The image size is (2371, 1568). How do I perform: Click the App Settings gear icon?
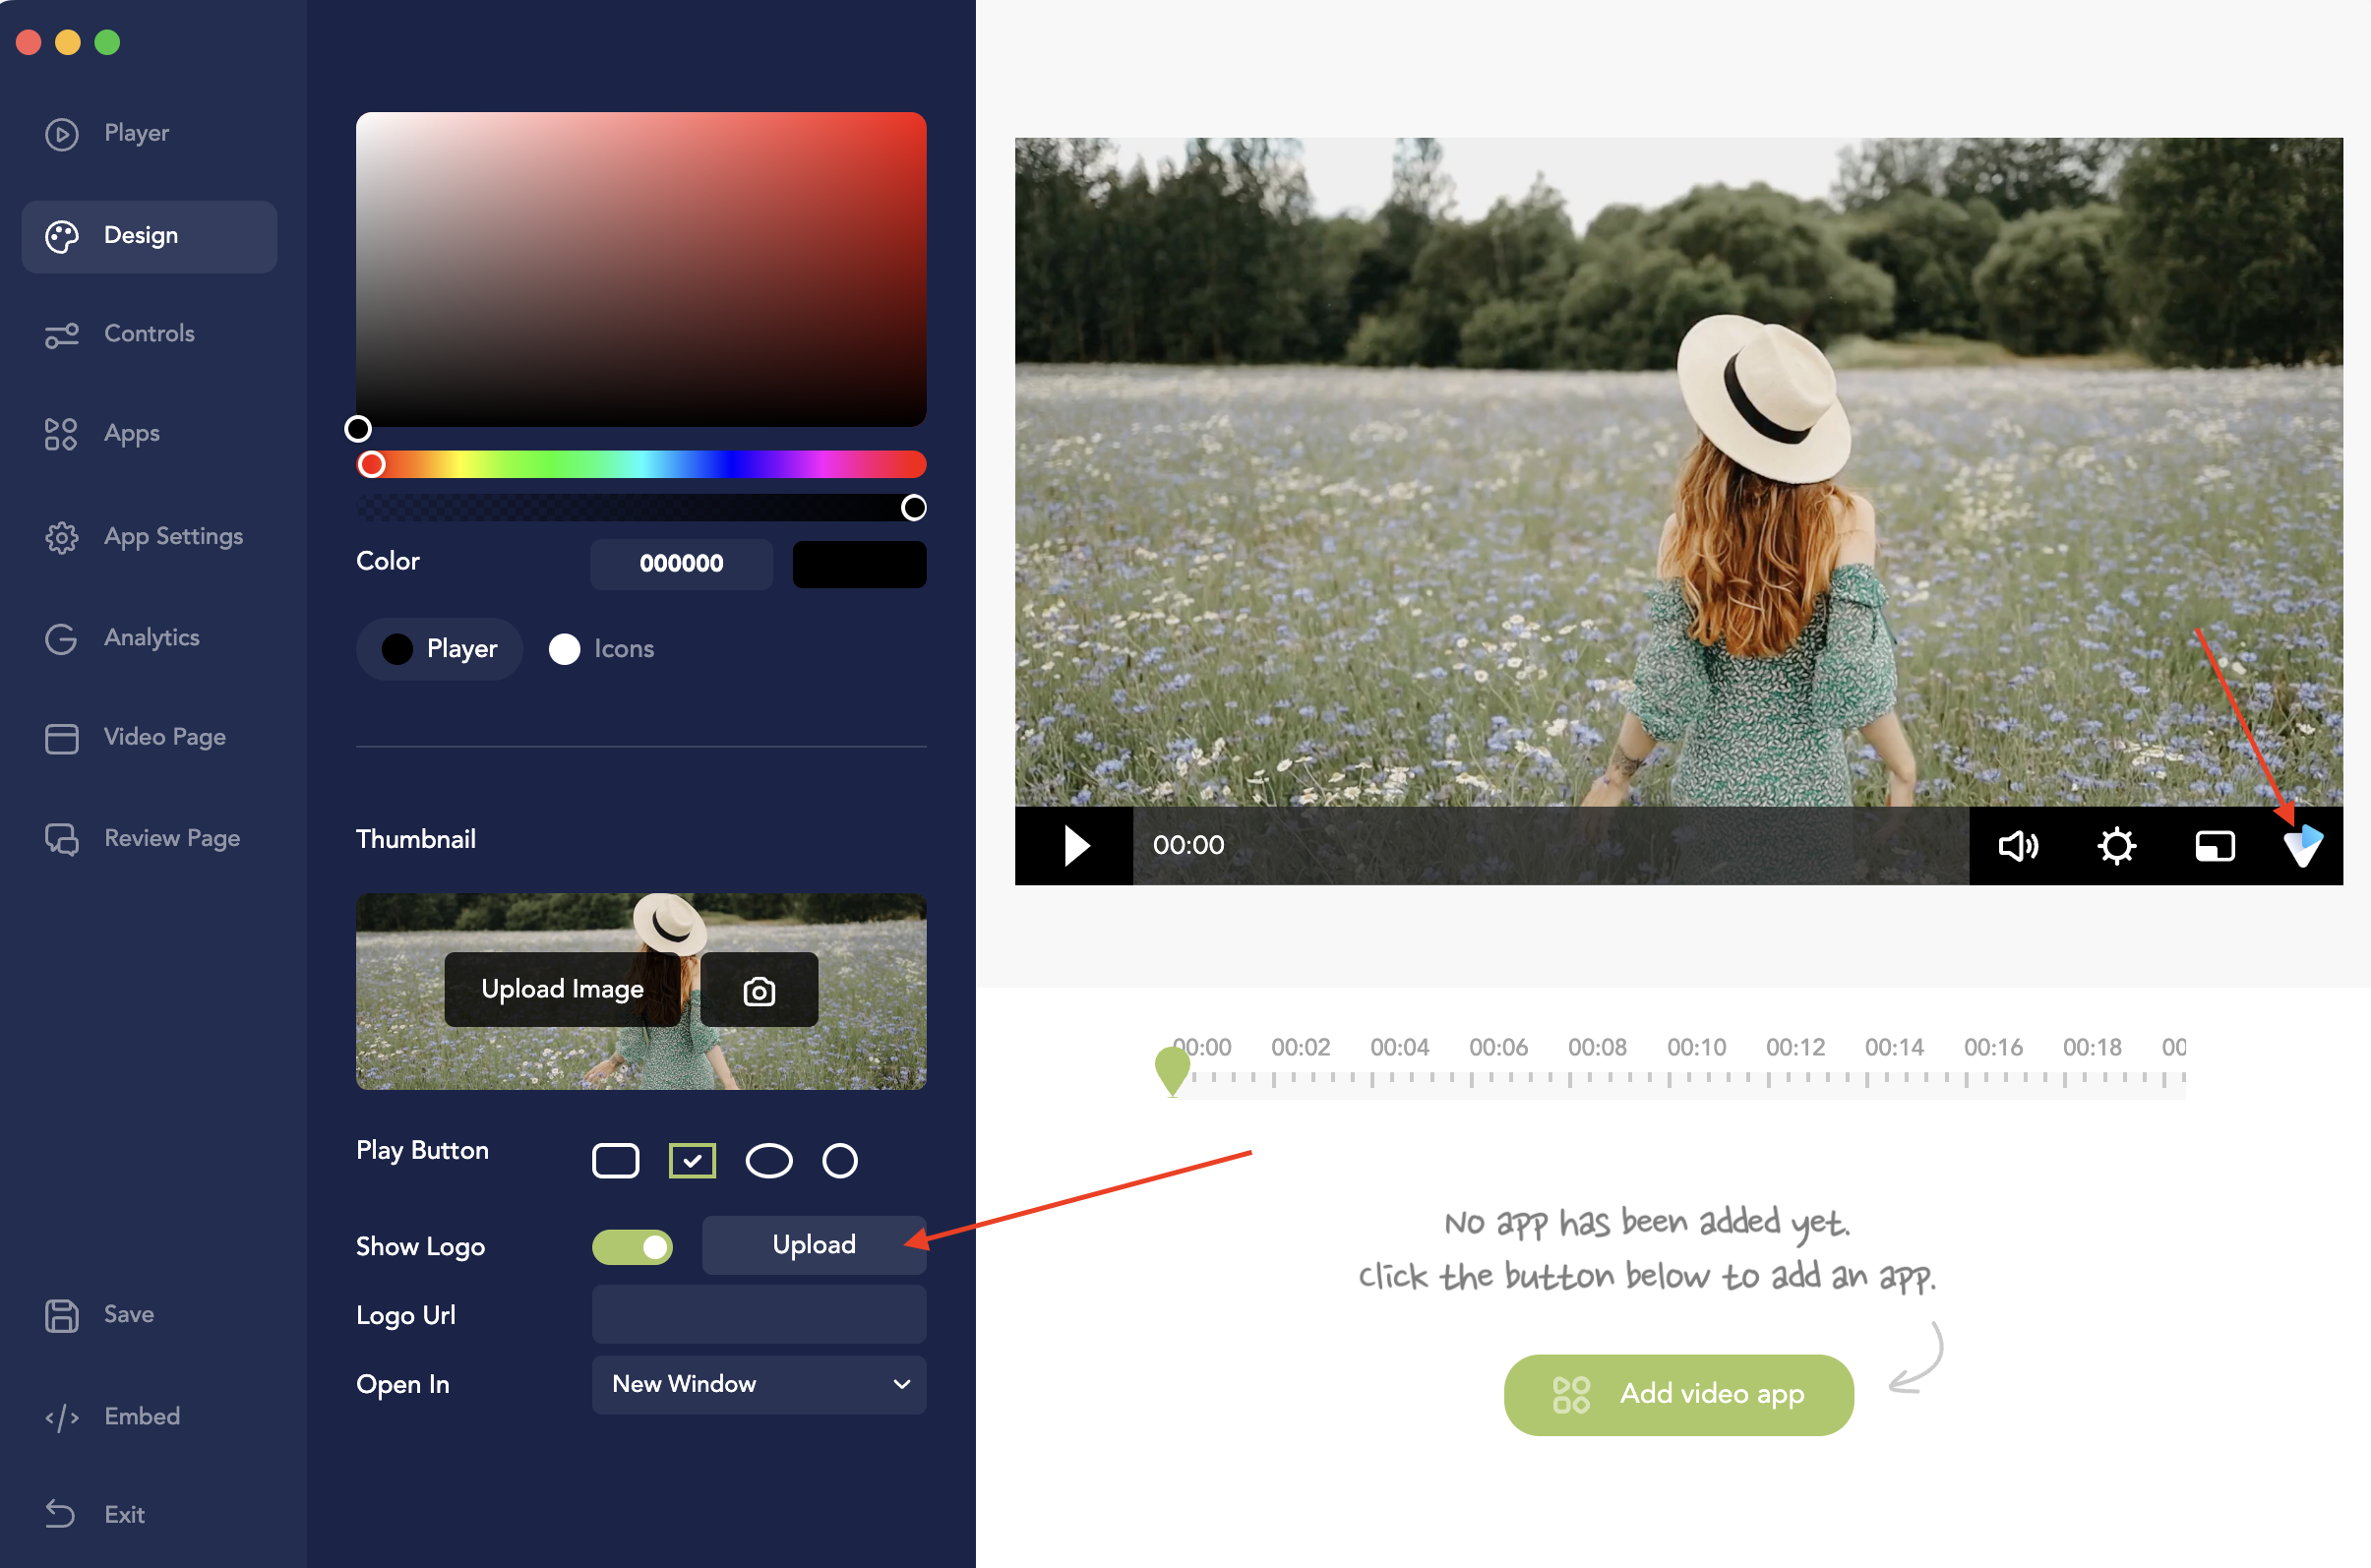click(61, 538)
